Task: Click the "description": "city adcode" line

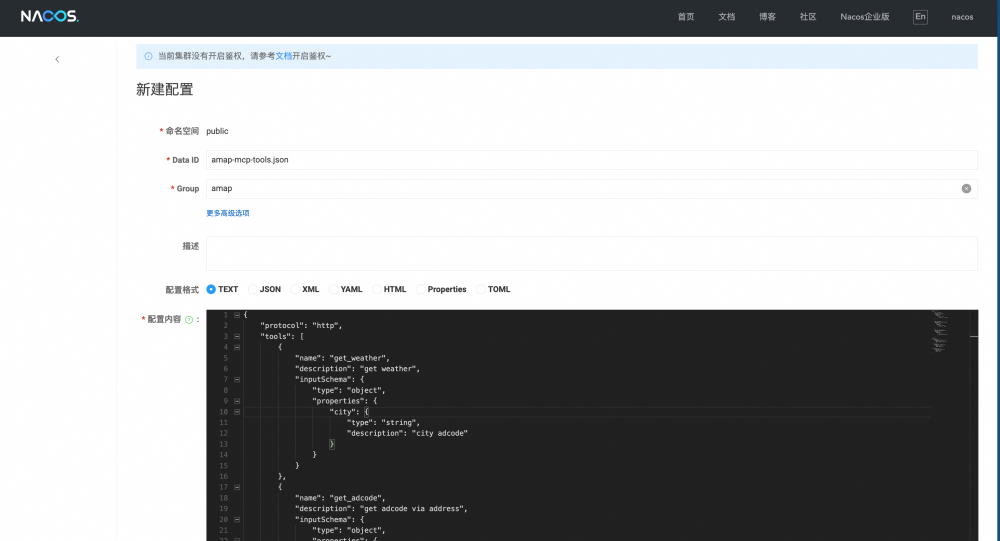Action: pyautogui.click(x=407, y=433)
